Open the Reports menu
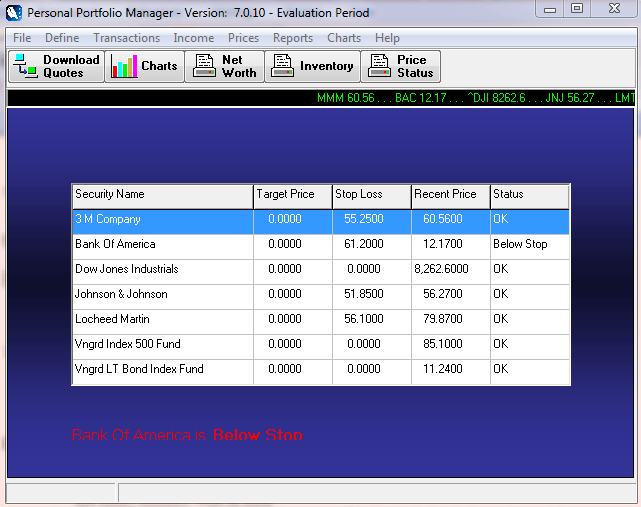This screenshot has width=641, height=507. click(293, 38)
